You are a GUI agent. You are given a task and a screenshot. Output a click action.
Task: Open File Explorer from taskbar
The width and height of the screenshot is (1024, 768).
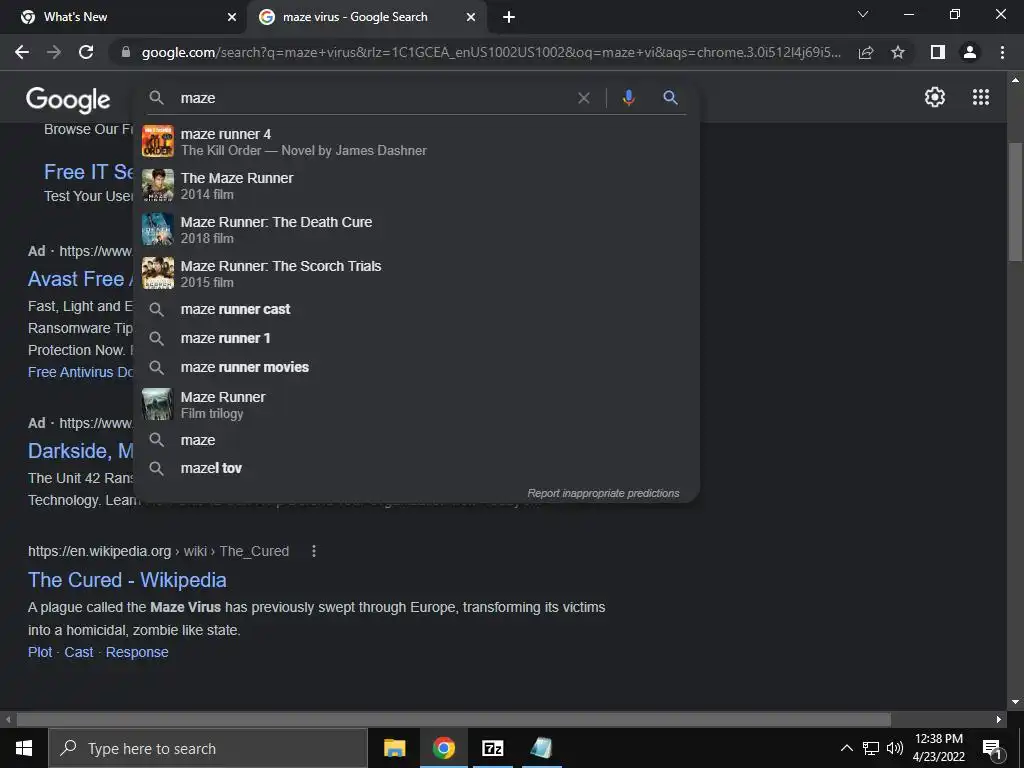pos(394,748)
